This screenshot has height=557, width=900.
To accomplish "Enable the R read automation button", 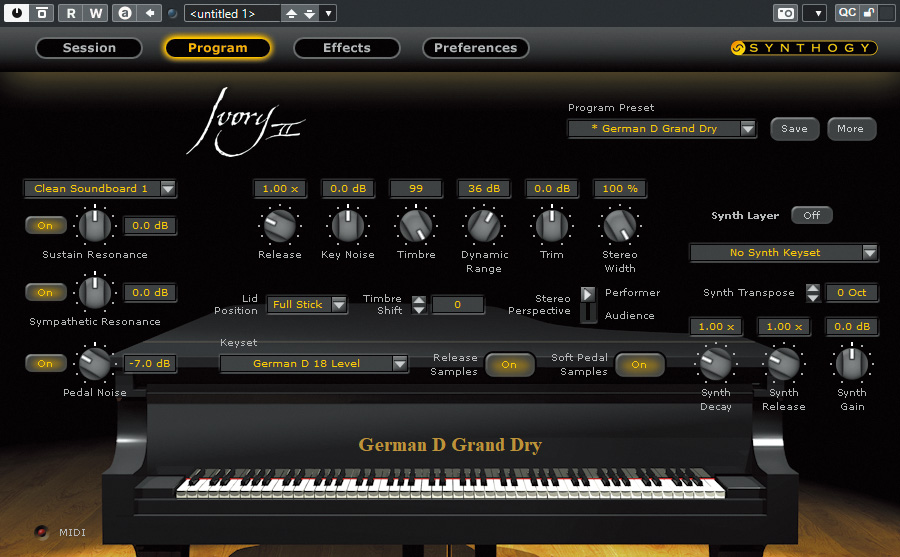I will tap(71, 13).
